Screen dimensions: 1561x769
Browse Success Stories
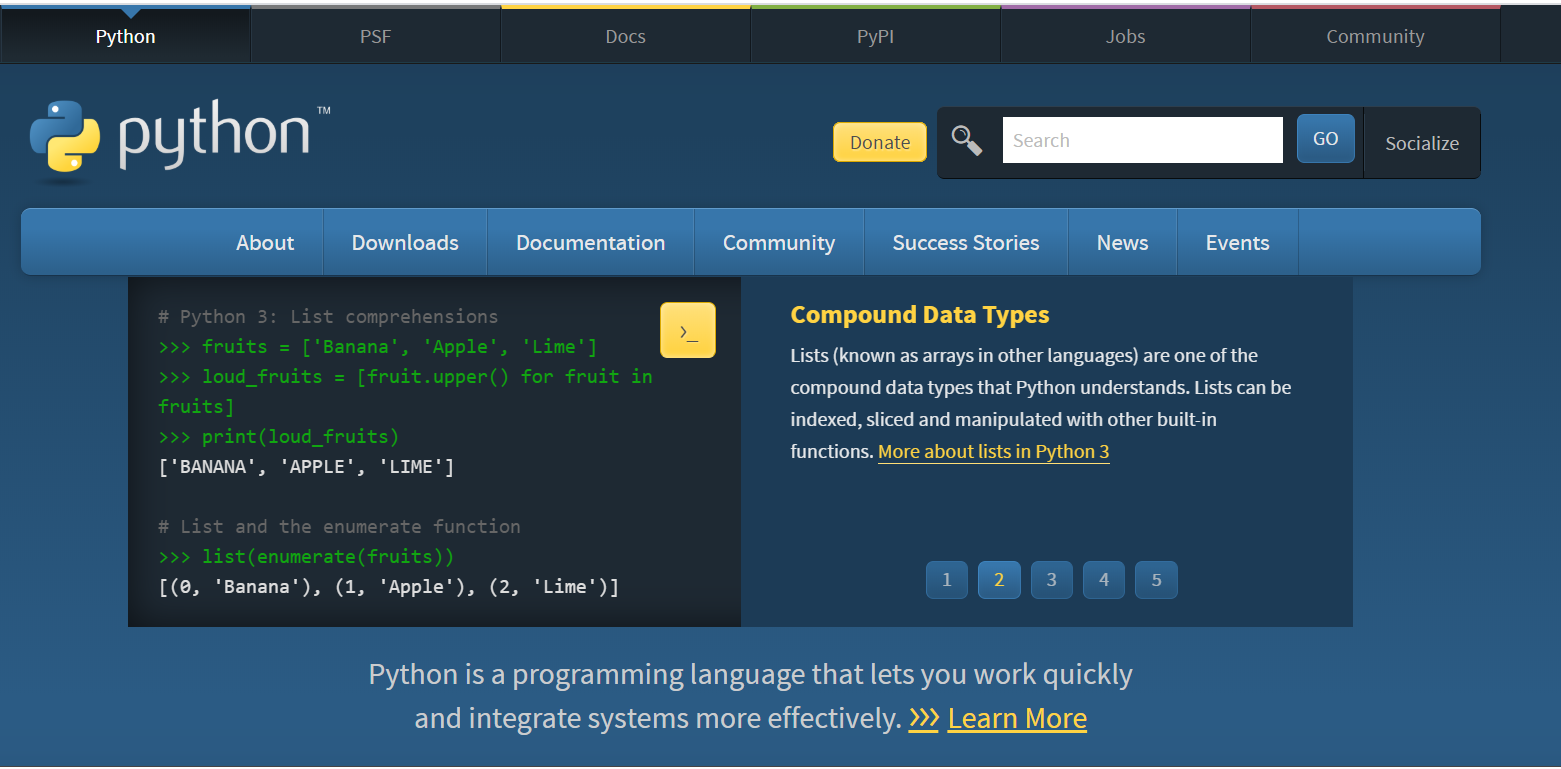point(965,242)
